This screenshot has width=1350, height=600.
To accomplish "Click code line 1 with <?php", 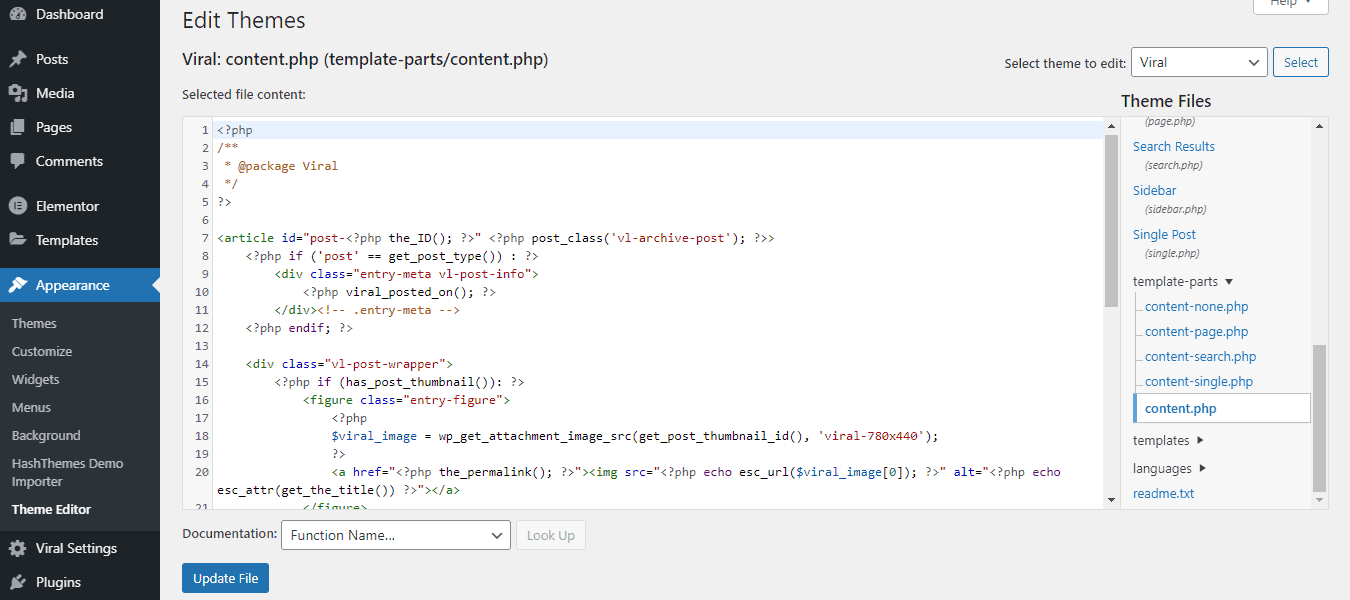I will tap(658, 130).
